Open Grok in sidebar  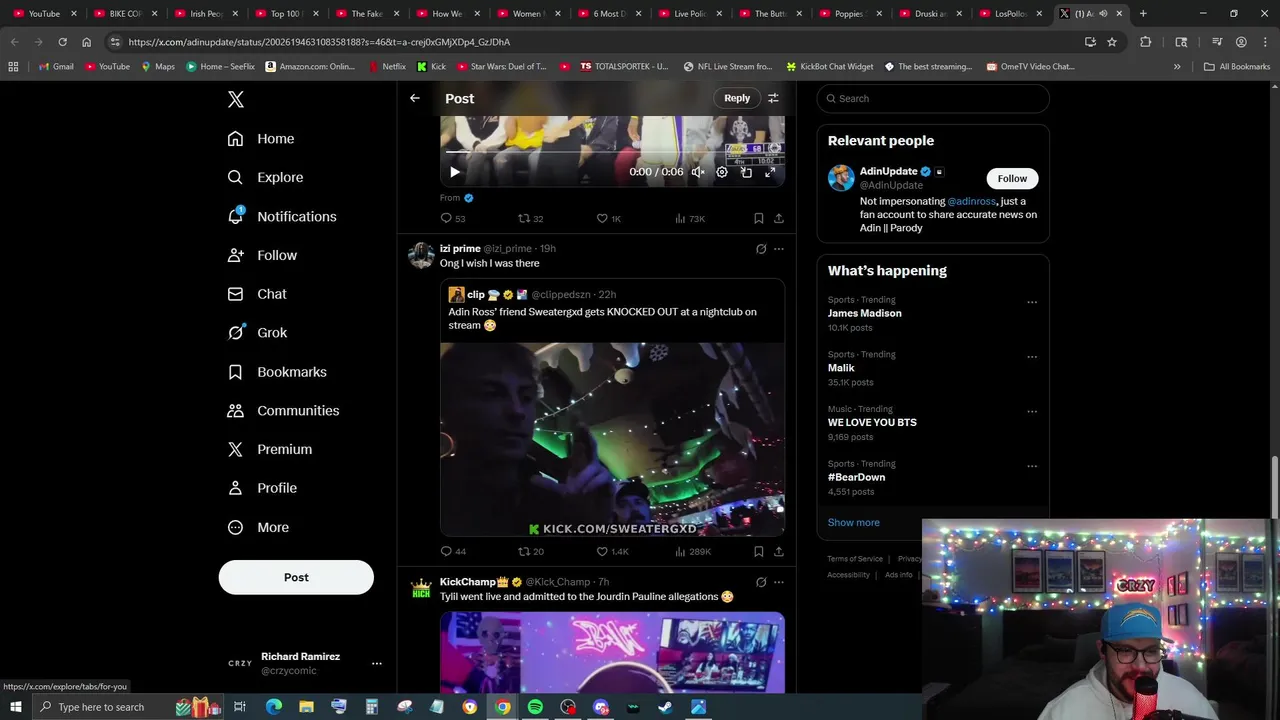258,333
